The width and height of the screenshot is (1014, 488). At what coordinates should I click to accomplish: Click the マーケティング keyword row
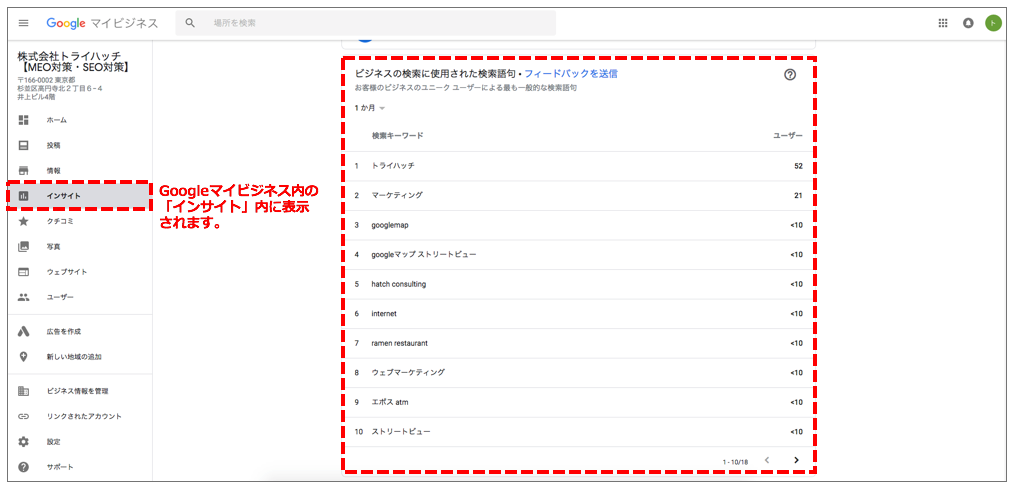pos(578,195)
